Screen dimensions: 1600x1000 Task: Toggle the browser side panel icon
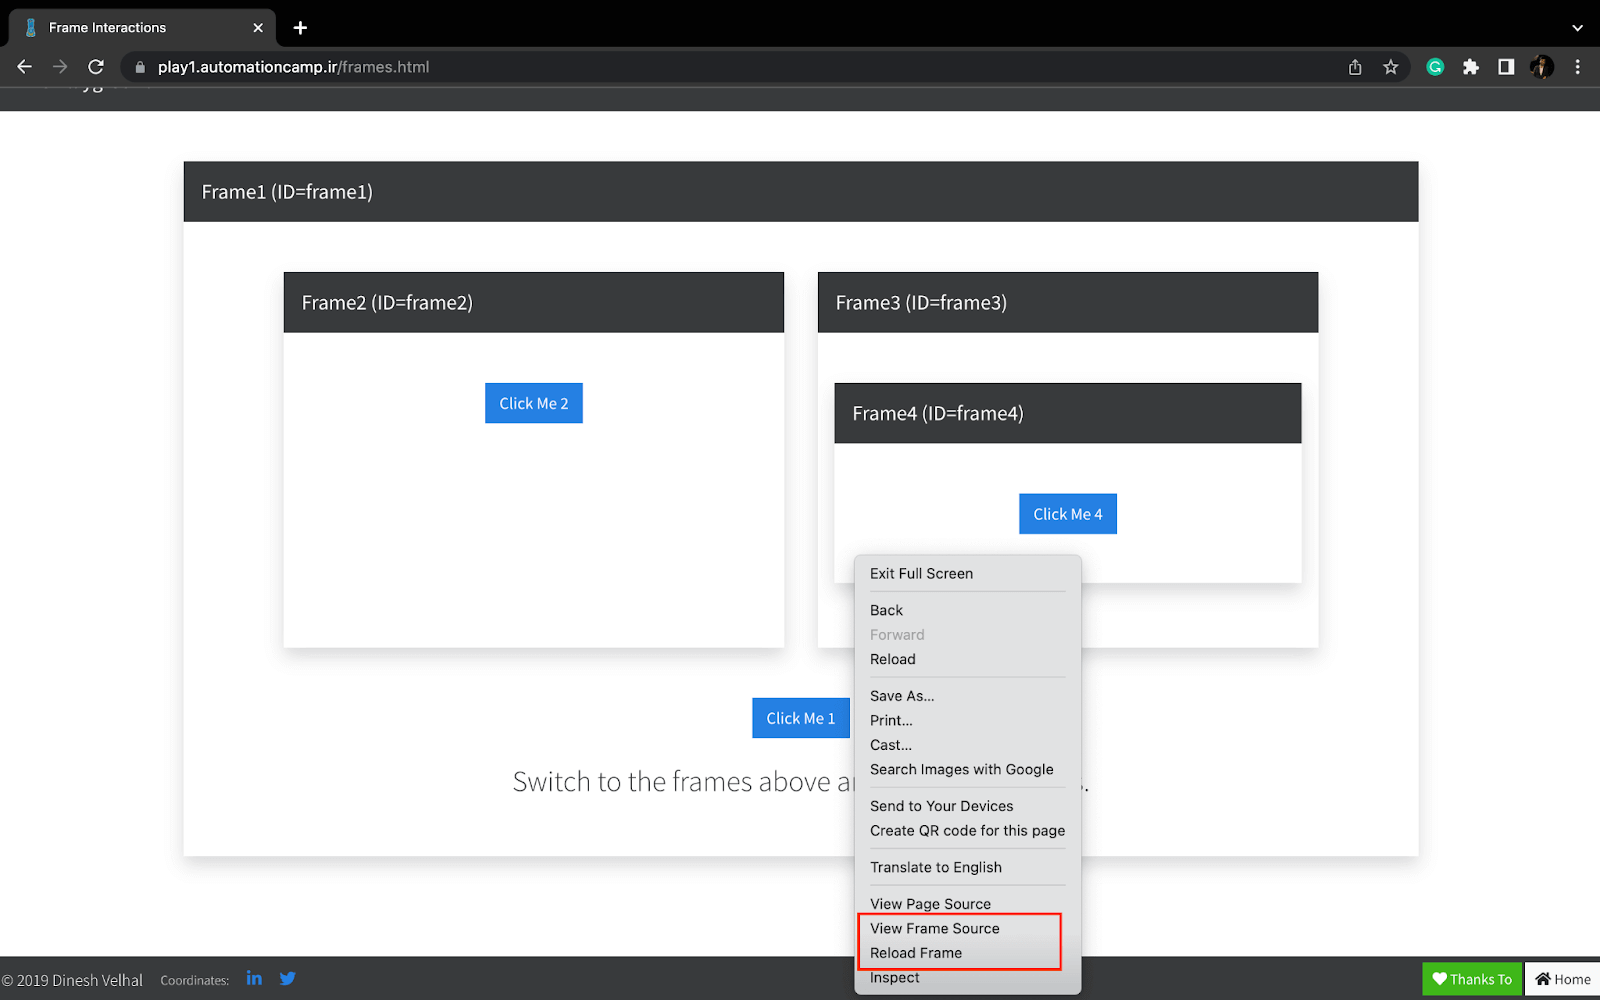tap(1506, 67)
